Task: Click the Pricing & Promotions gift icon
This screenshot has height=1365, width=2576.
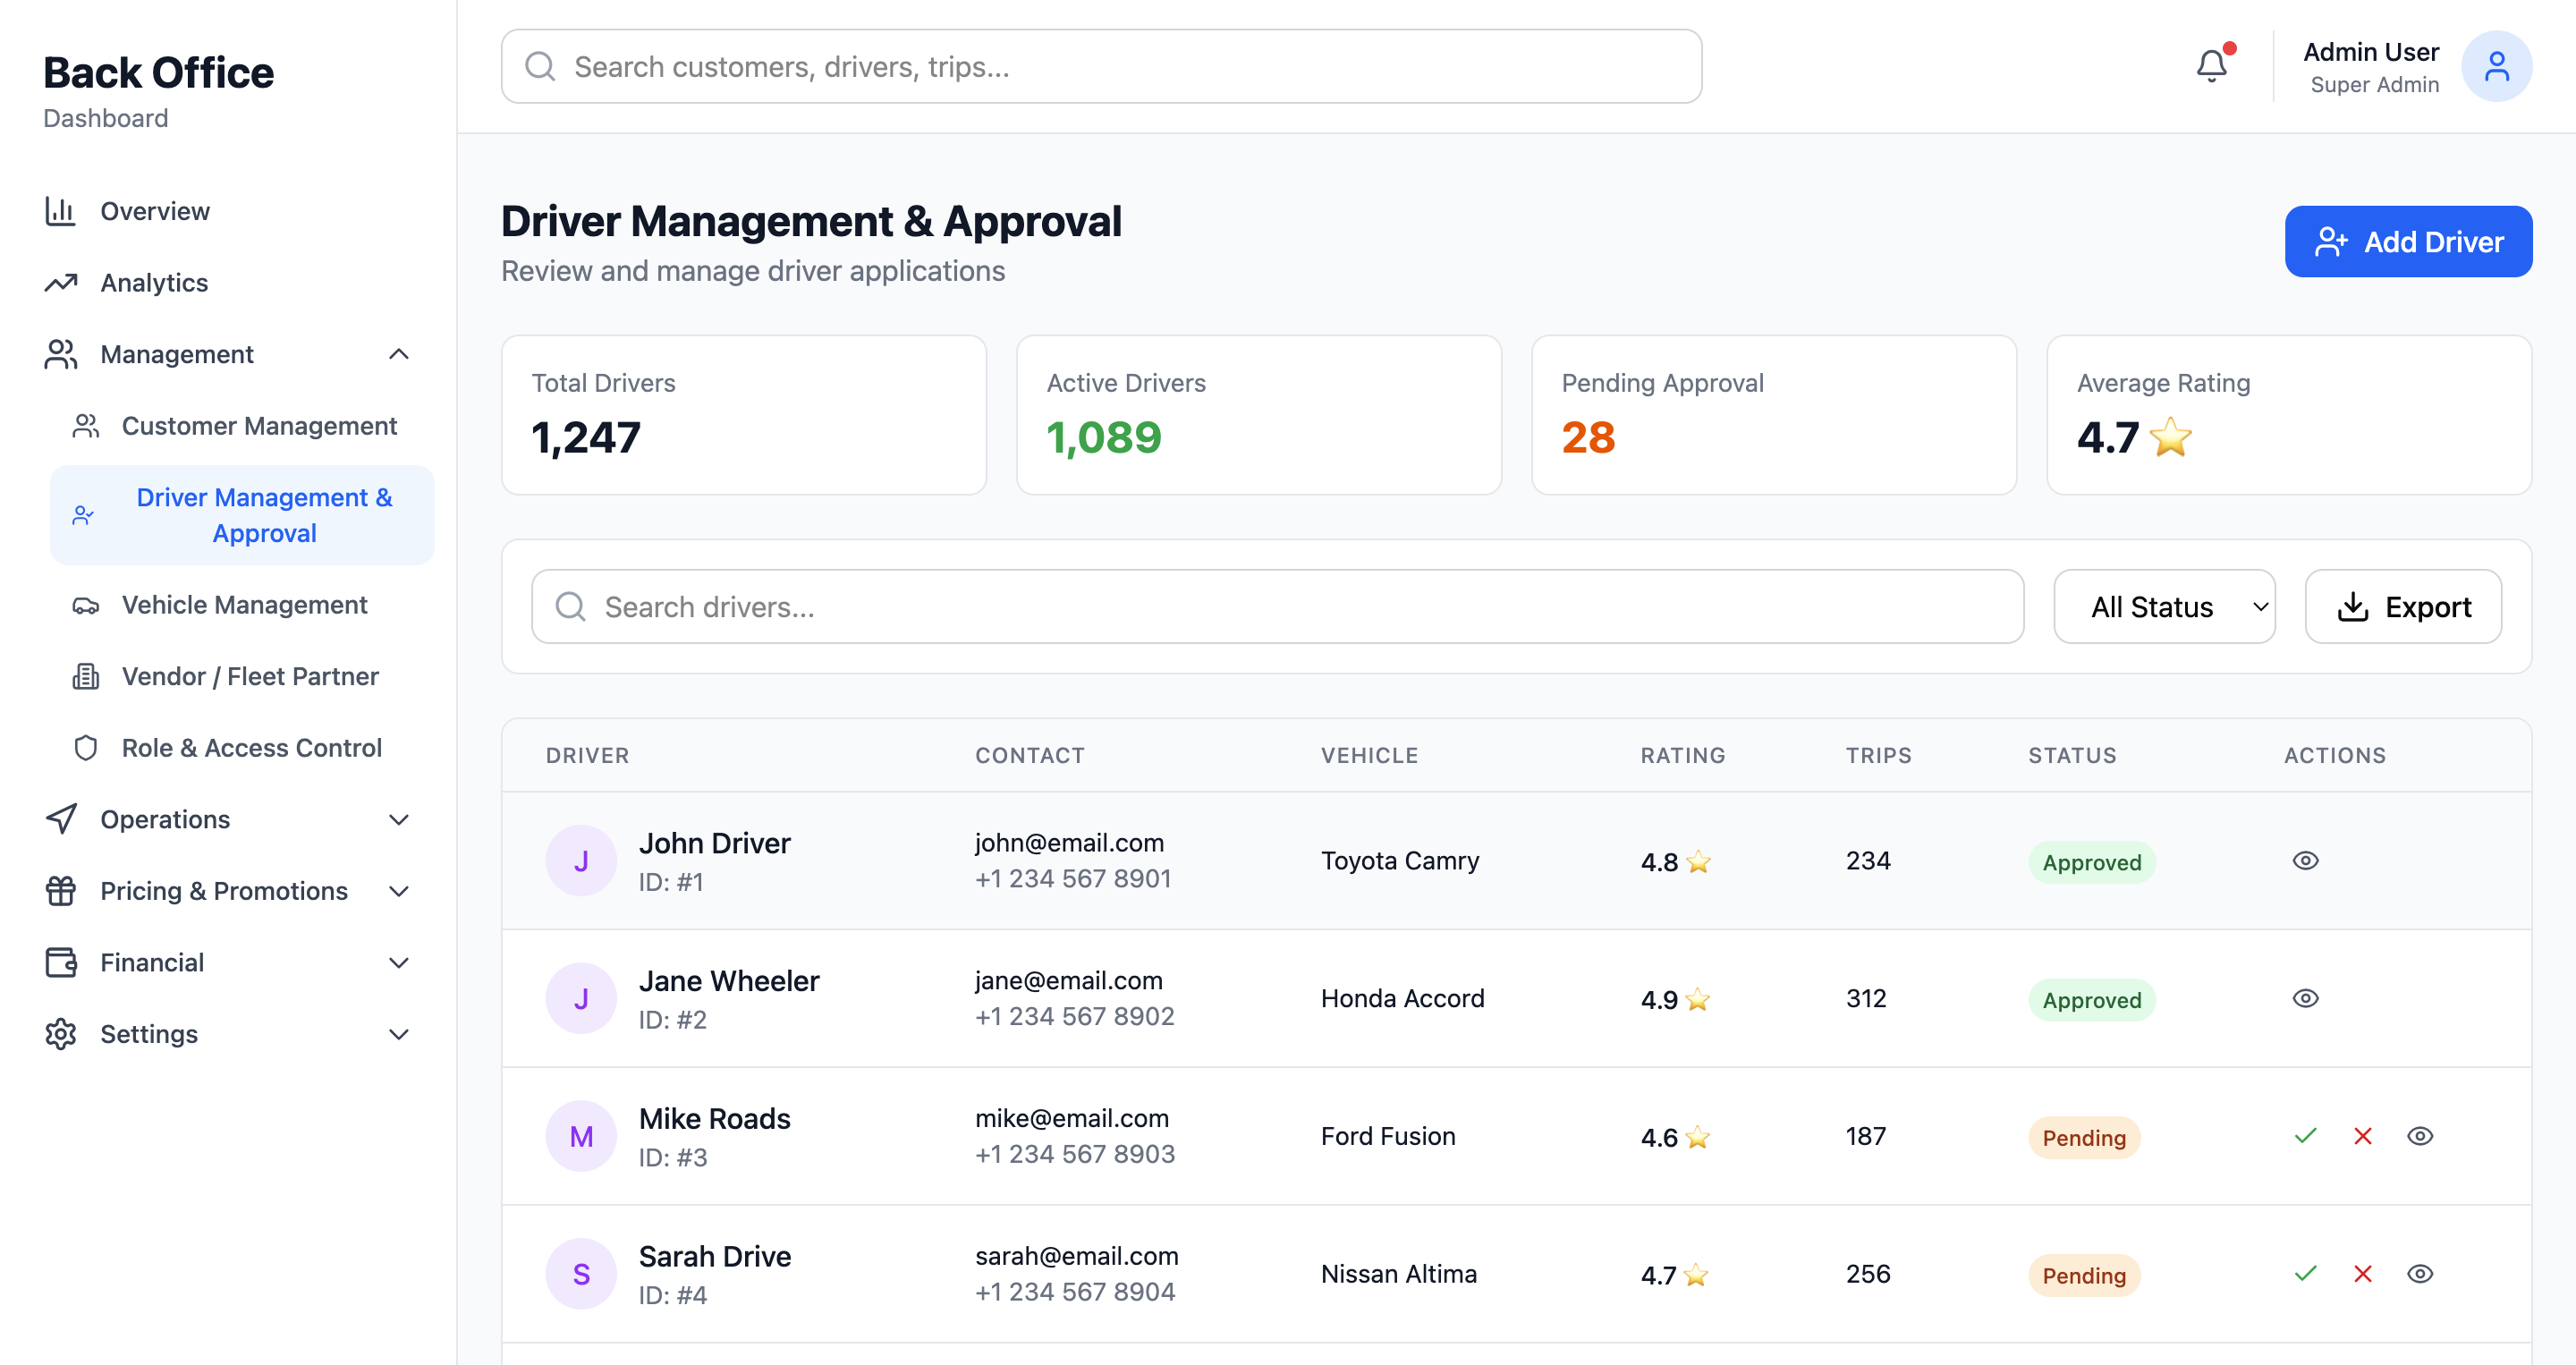Action: pyautogui.click(x=60, y=891)
